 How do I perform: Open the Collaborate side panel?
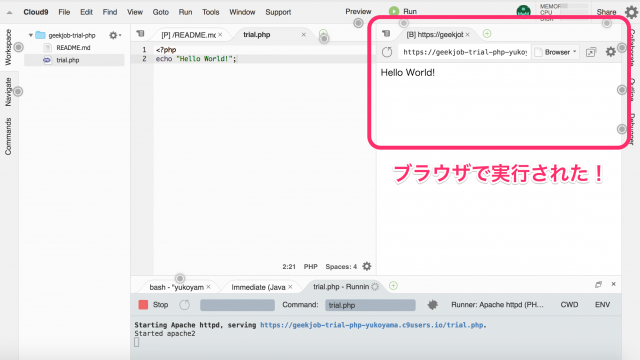tap(633, 47)
